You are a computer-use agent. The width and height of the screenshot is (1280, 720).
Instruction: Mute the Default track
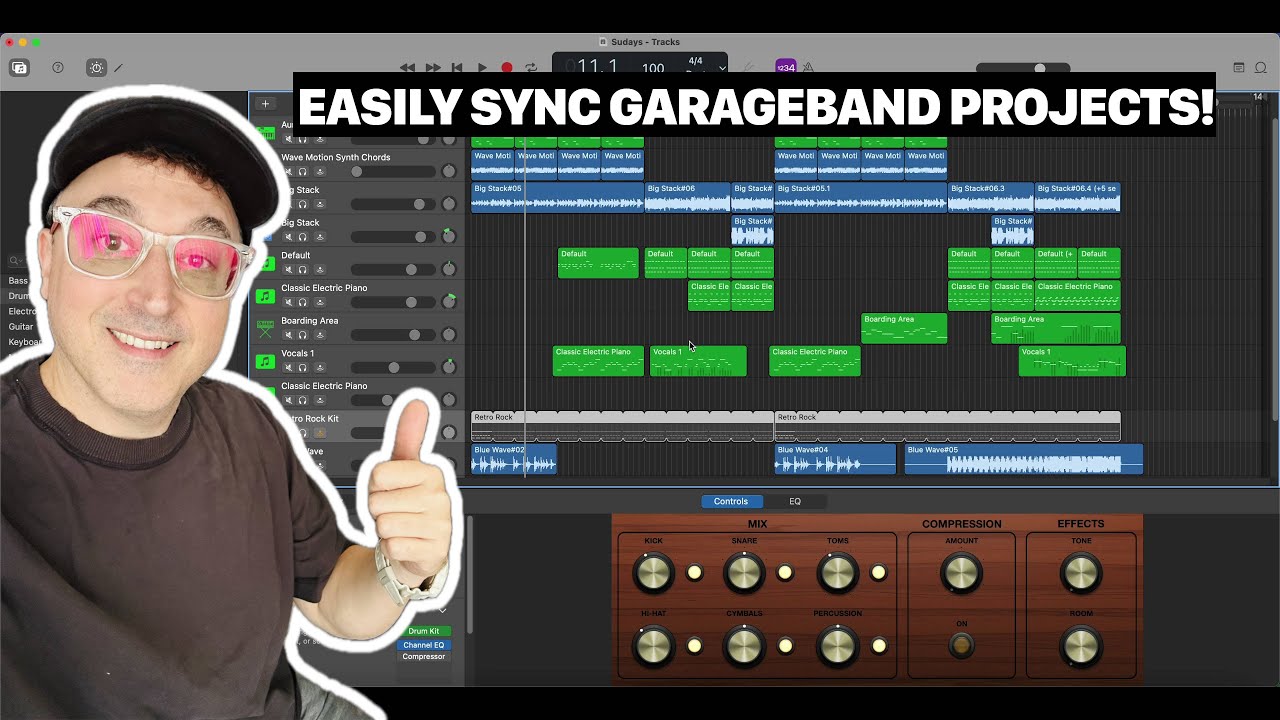click(x=288, y=270)
